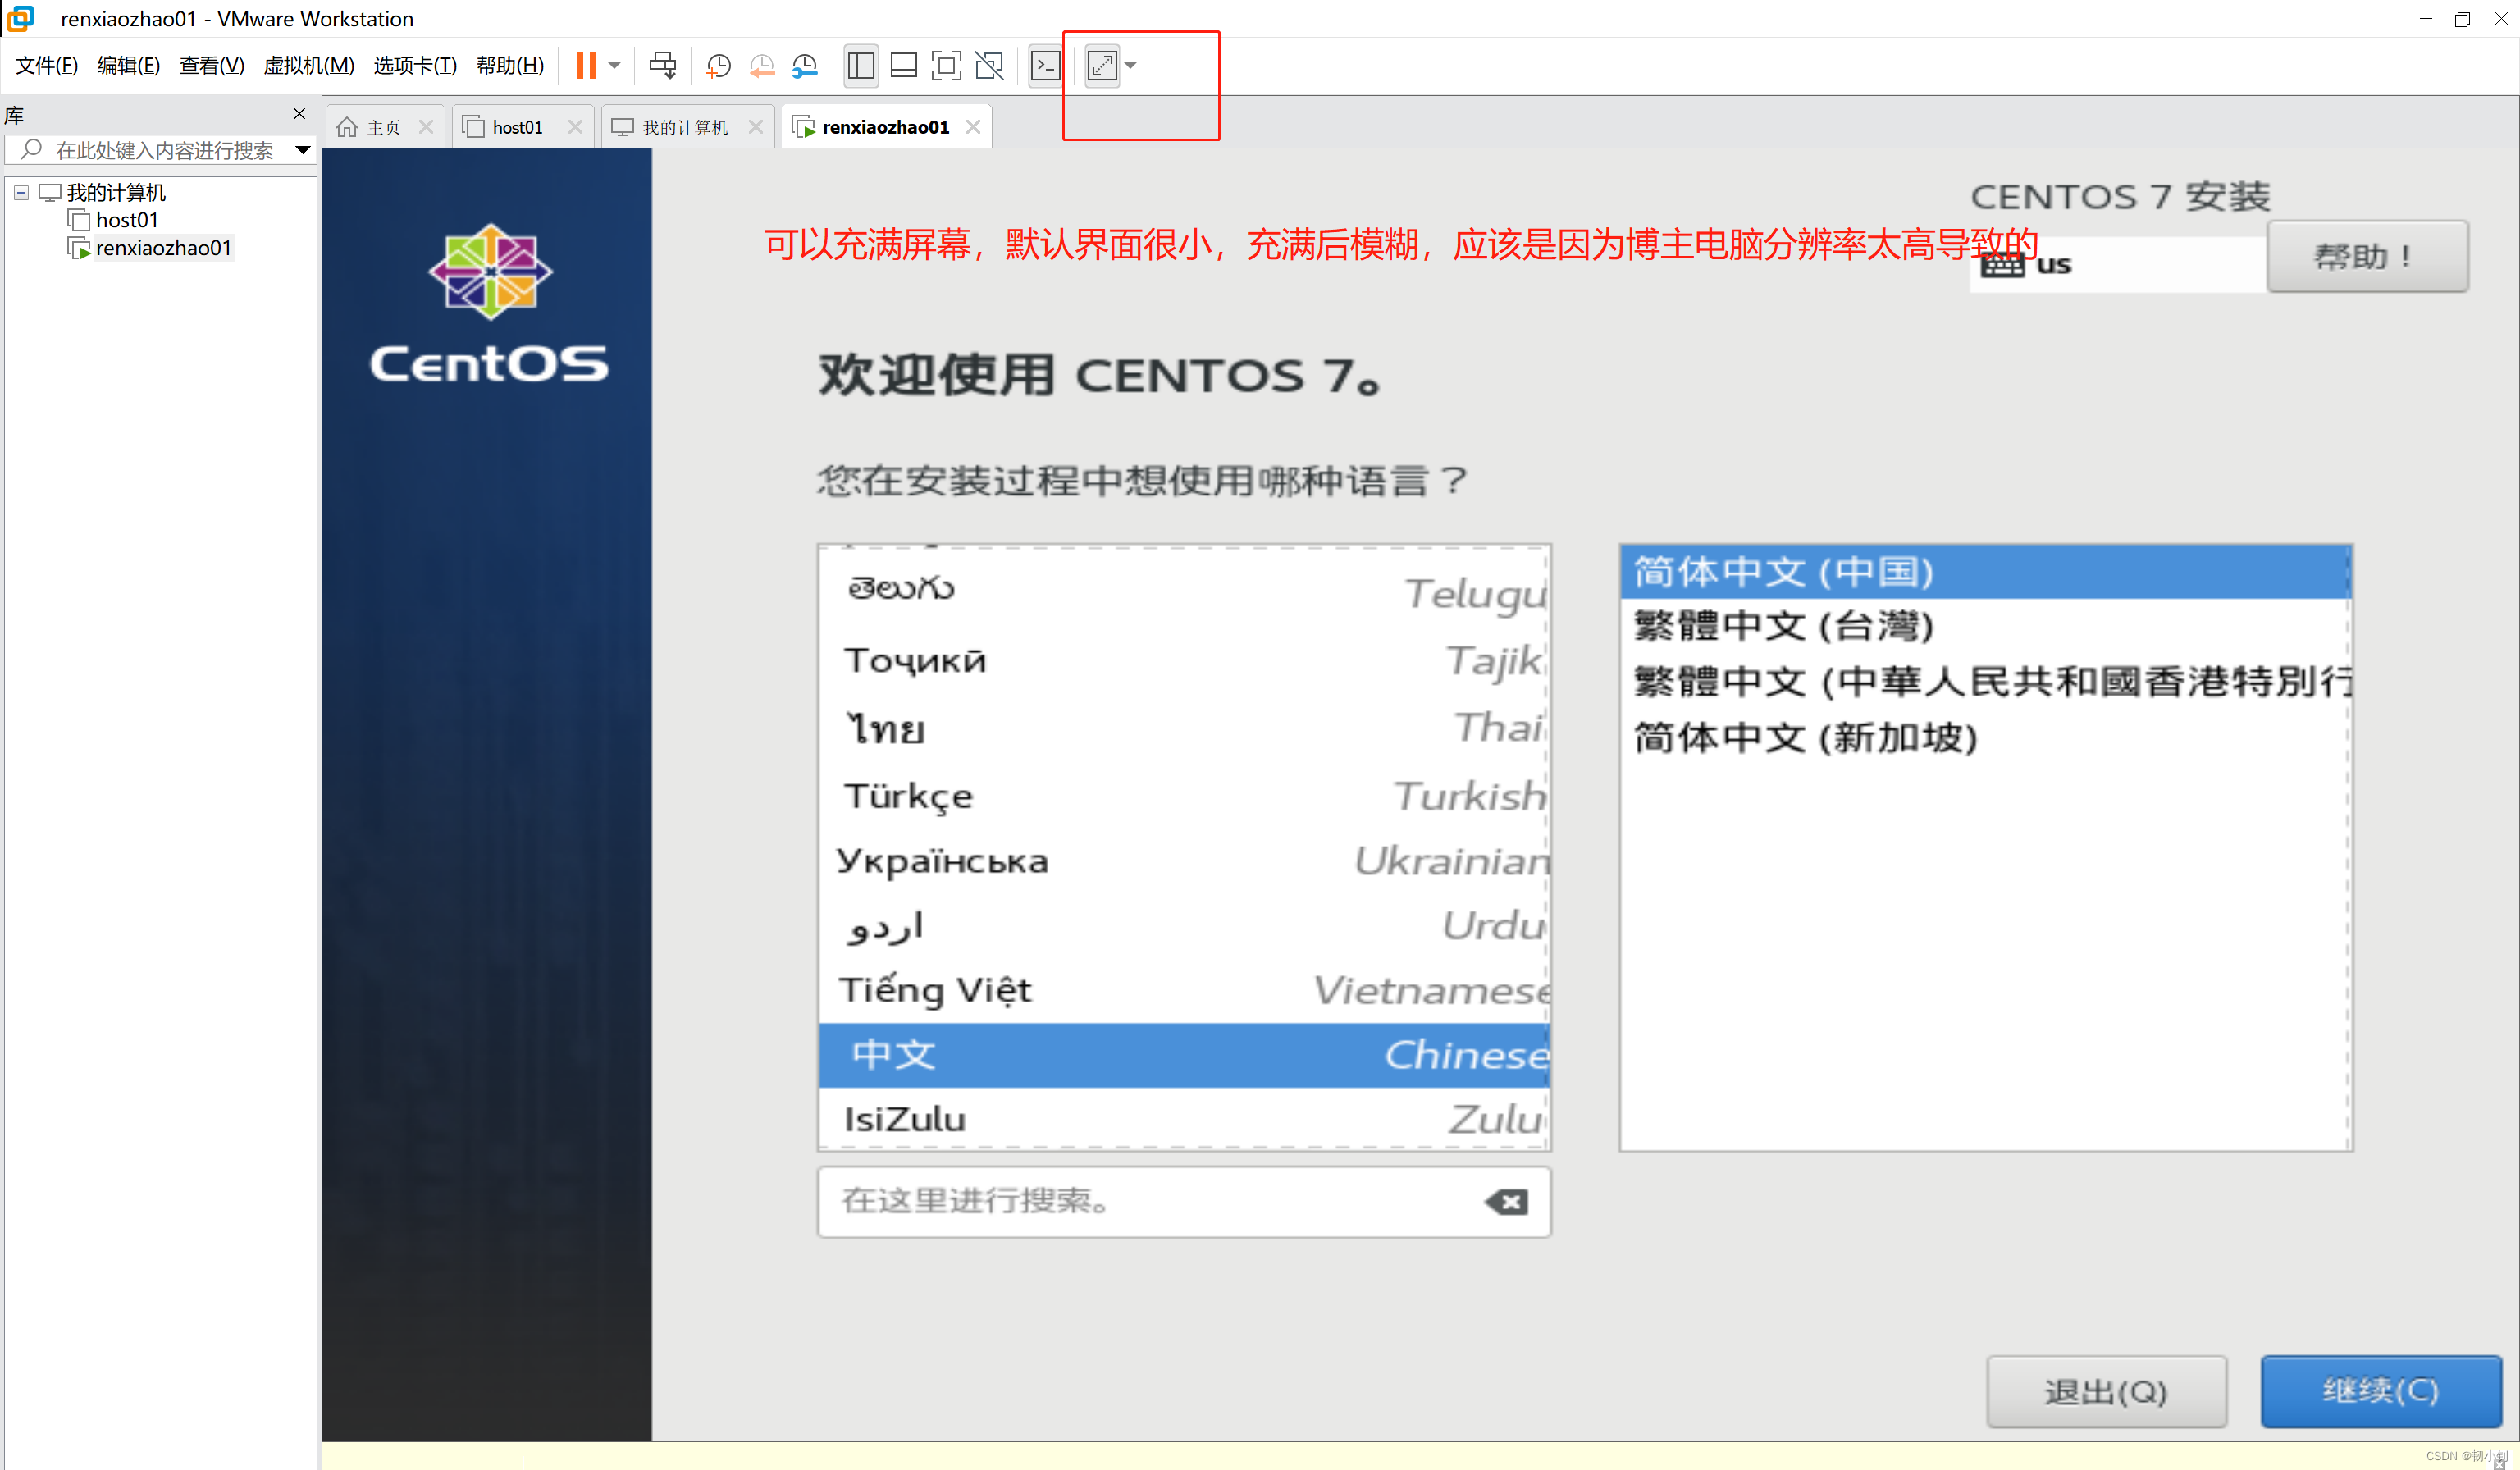Select 繁體中文 (台灣) in locale list
Viewport: 2520px width, 1470px height.
click(1783, 627)
